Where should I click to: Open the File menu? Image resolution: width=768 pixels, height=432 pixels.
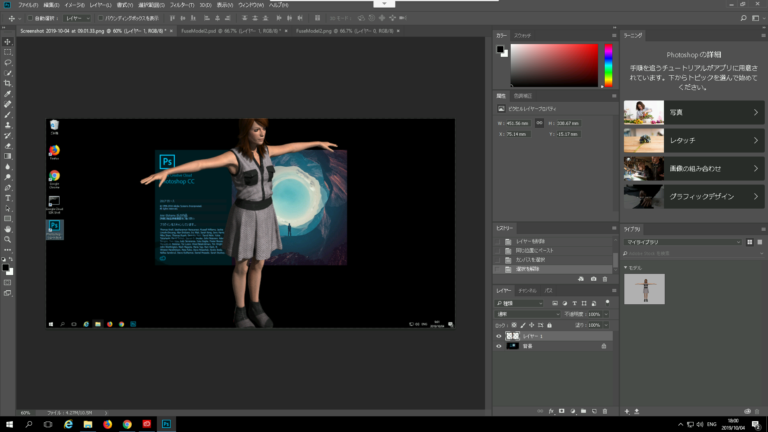click(x=28, y=5)
